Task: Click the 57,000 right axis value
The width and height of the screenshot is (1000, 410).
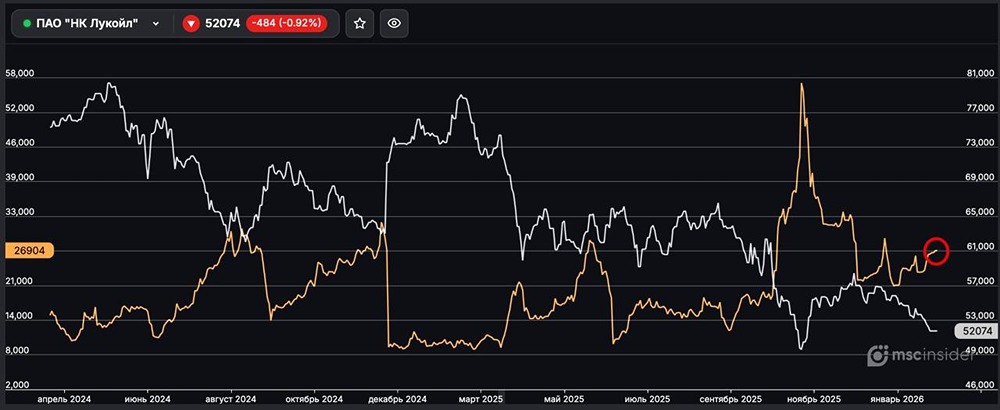Action: pos(980,281)
